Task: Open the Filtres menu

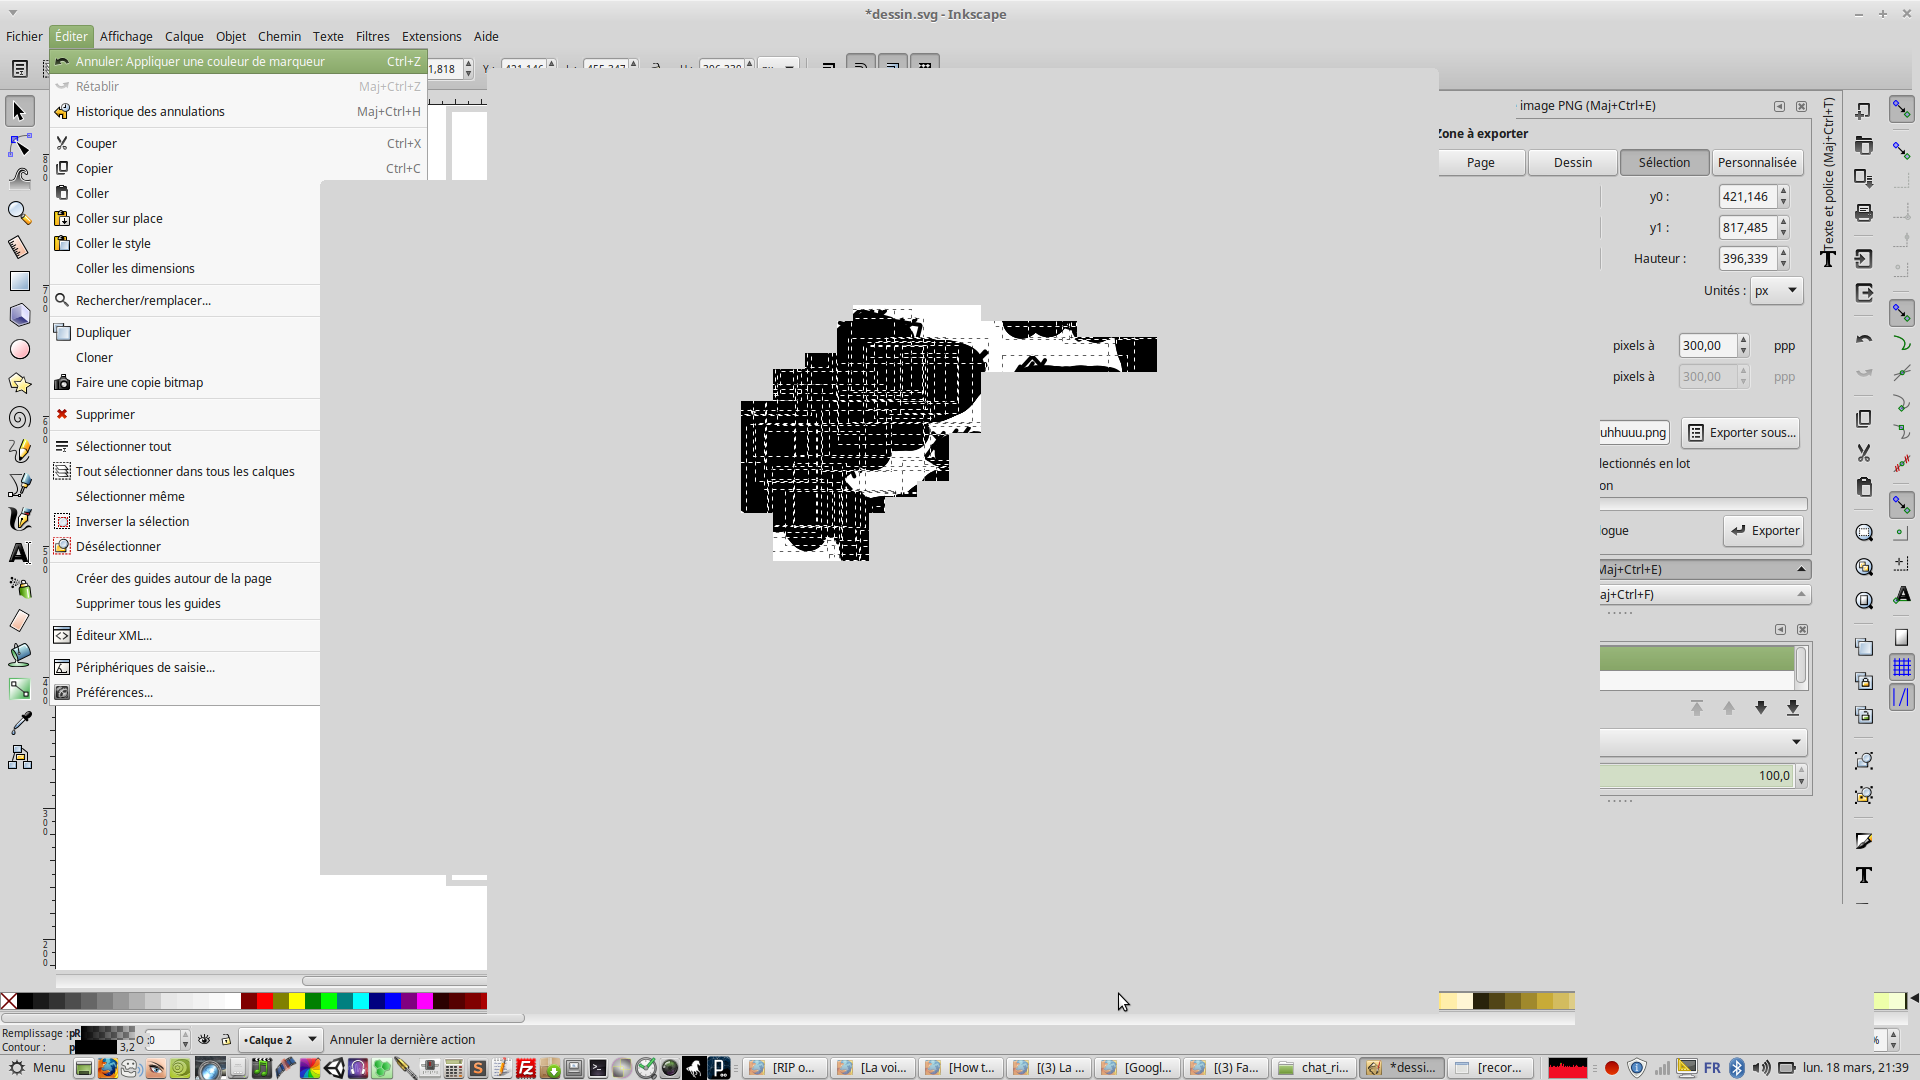Action: point(372,36)
